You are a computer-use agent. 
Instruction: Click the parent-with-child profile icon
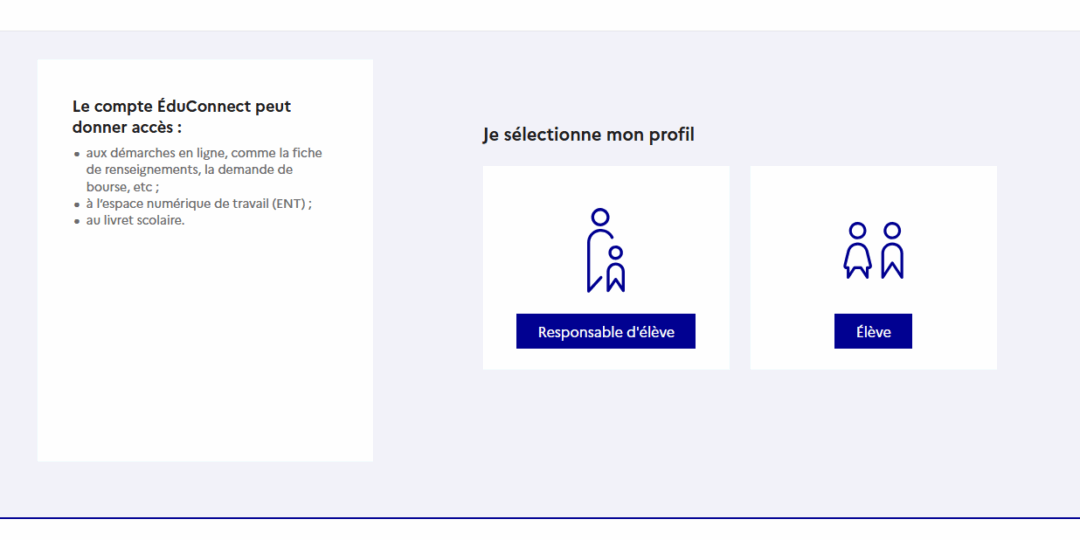pos(605,251)
